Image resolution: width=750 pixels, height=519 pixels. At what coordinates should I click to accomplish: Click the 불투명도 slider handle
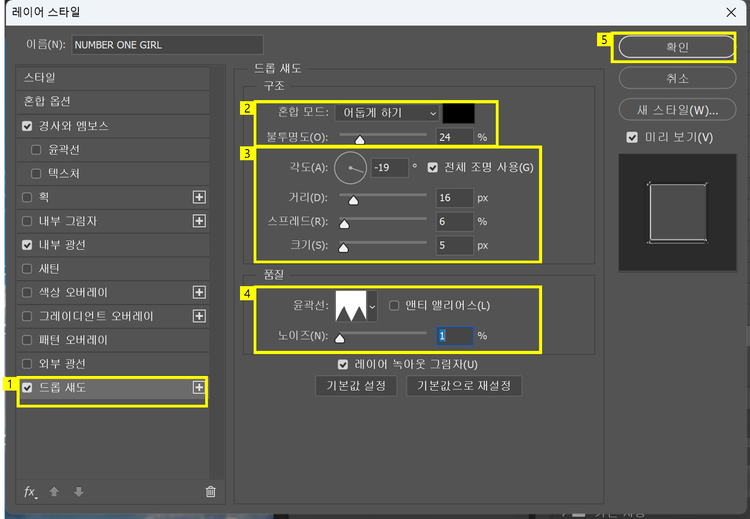360,140
